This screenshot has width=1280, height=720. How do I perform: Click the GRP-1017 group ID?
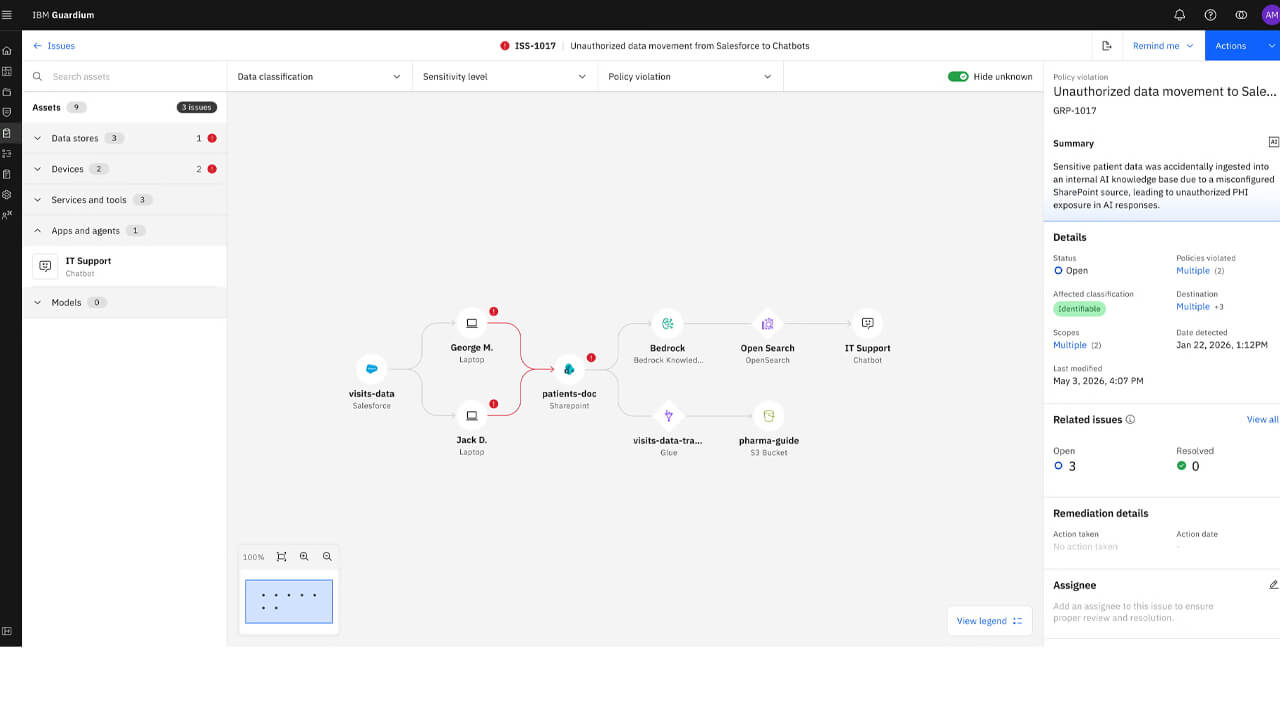coord(1075,111)
